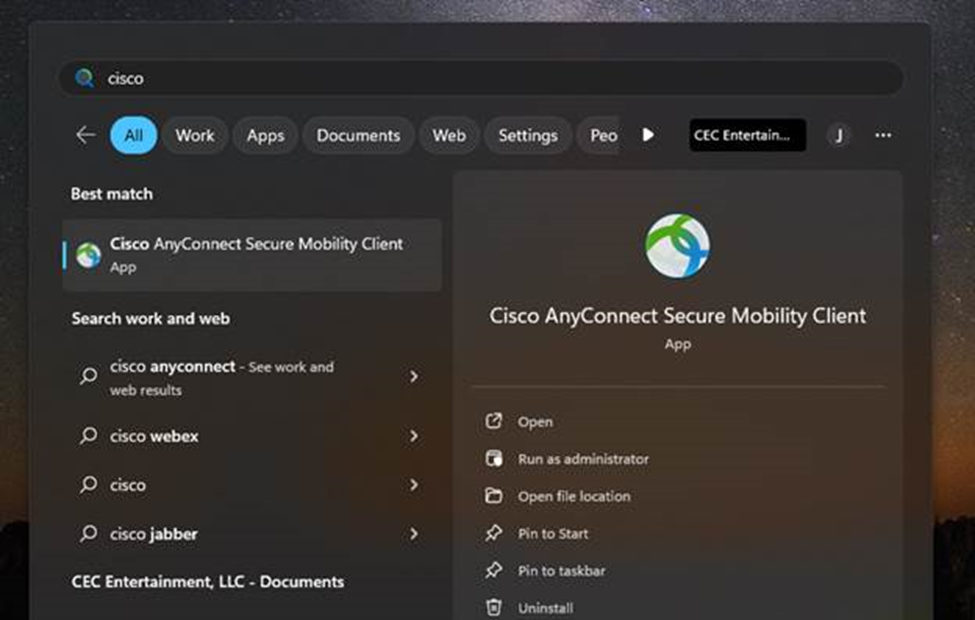
Task: Select the Settings filter tab
Action: (x=528, y=135)
